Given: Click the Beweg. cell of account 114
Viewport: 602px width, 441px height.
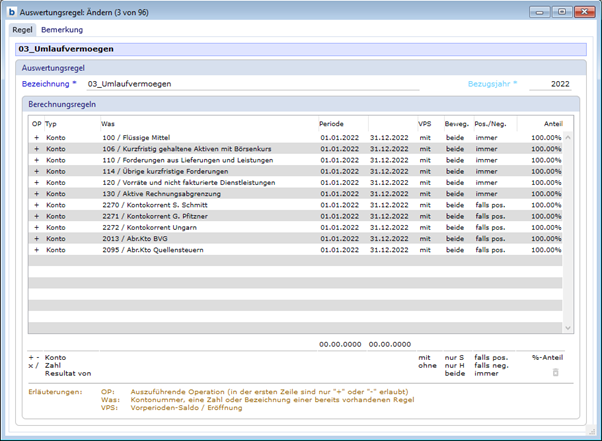Looking at the screenshot, I should (455, 171).
